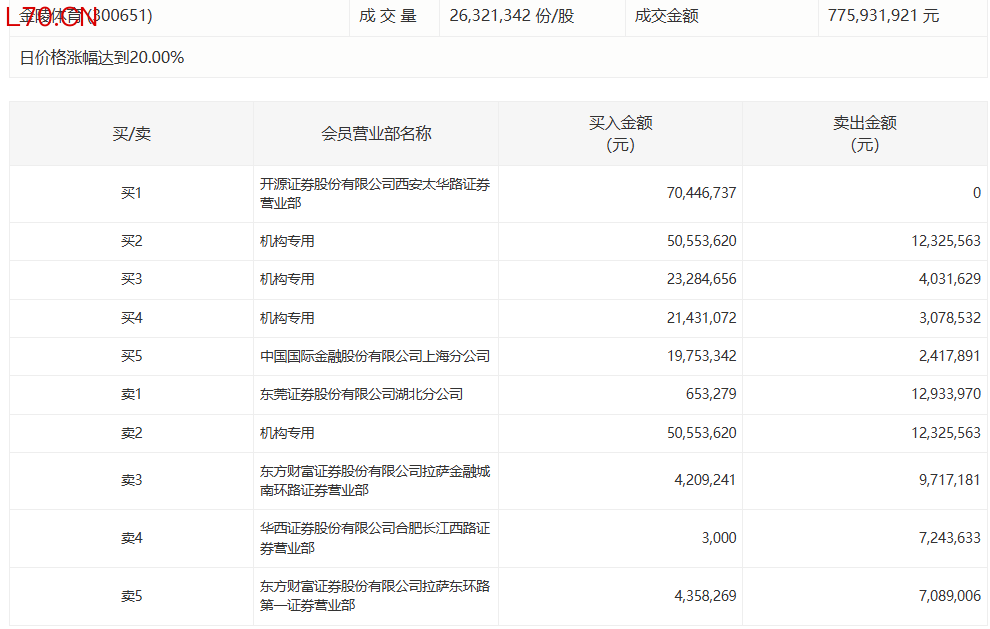Click the buy amount 70,446,737

click(x=701, y=193)
